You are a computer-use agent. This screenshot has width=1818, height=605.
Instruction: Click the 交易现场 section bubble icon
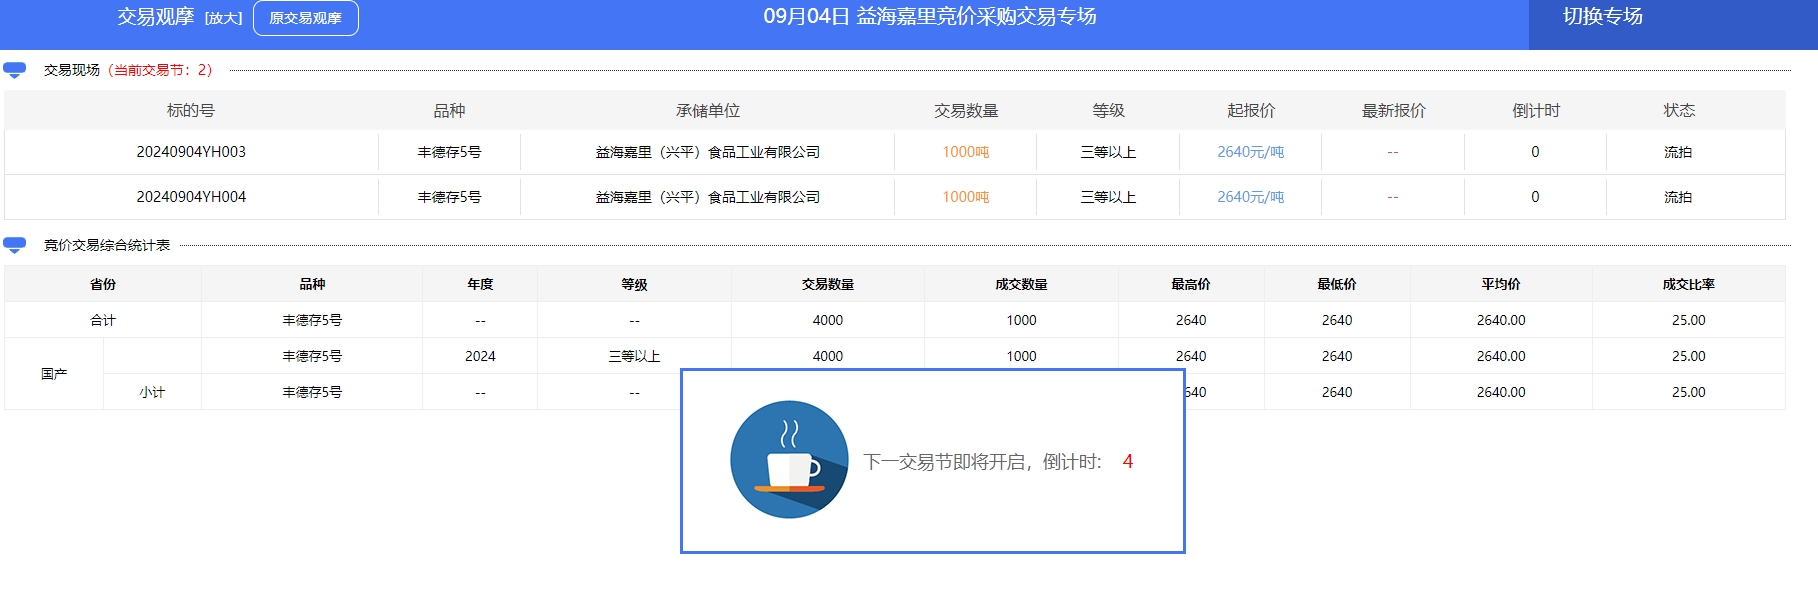pyautogui.click(x=15, y=70)
